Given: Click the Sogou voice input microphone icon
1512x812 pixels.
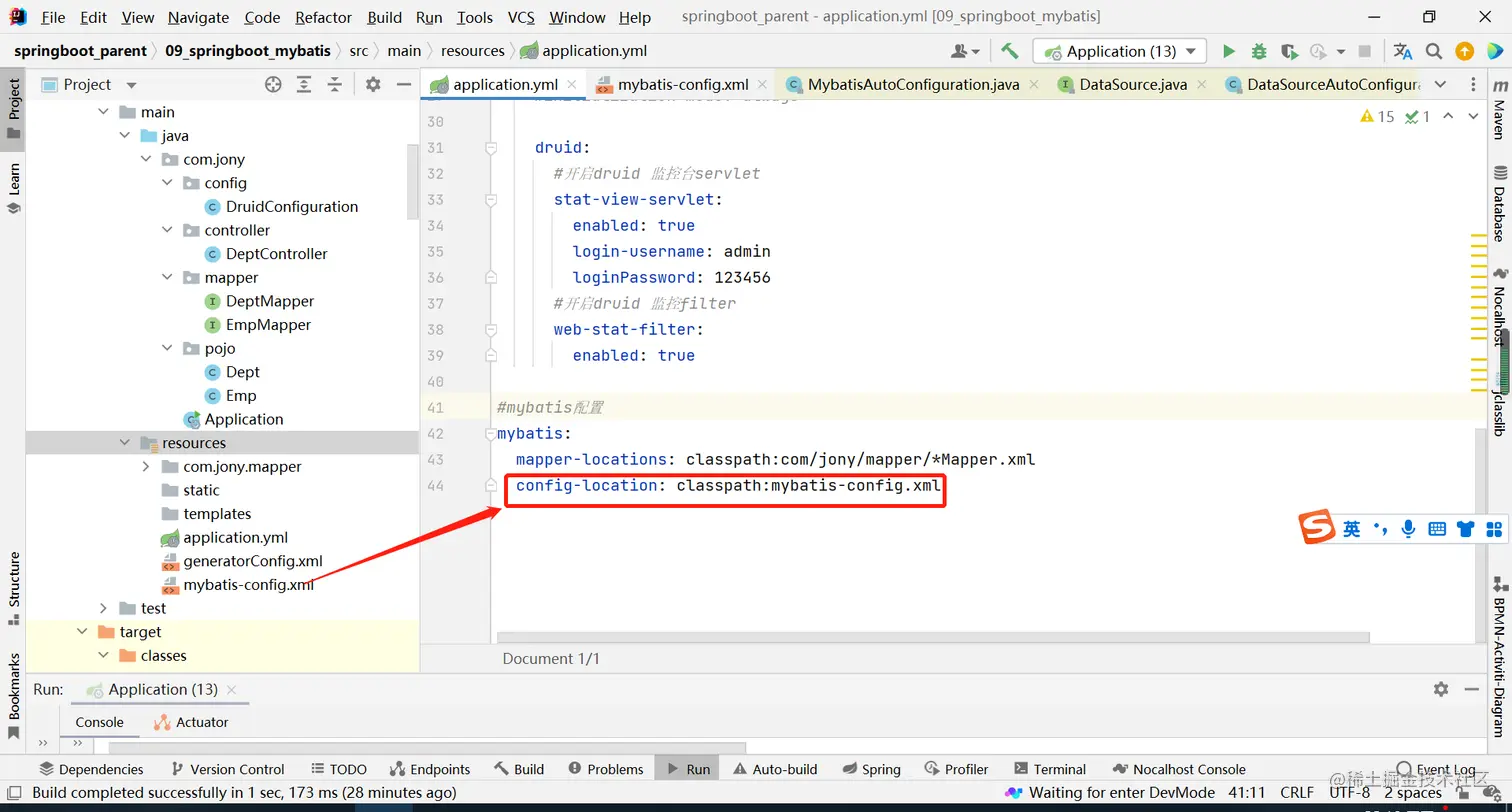Looking at the screenshot, I should pos(1409,529).
